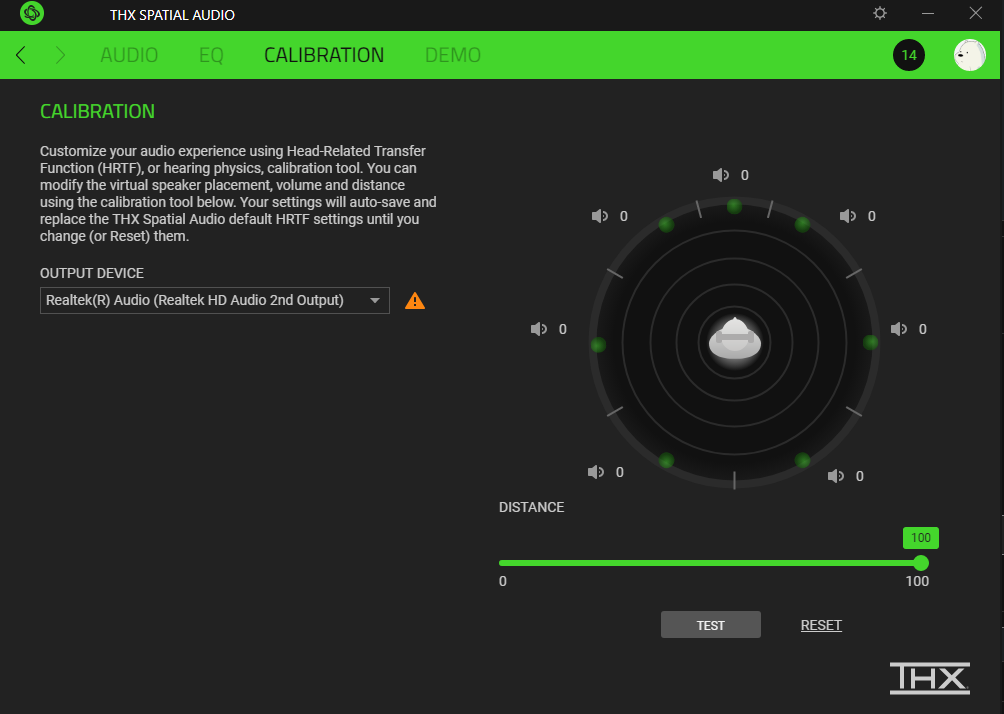The height and width of the screenshot is (714, 1004).
Task: Click the front right speaker volume icon
Action: [848, 216]
